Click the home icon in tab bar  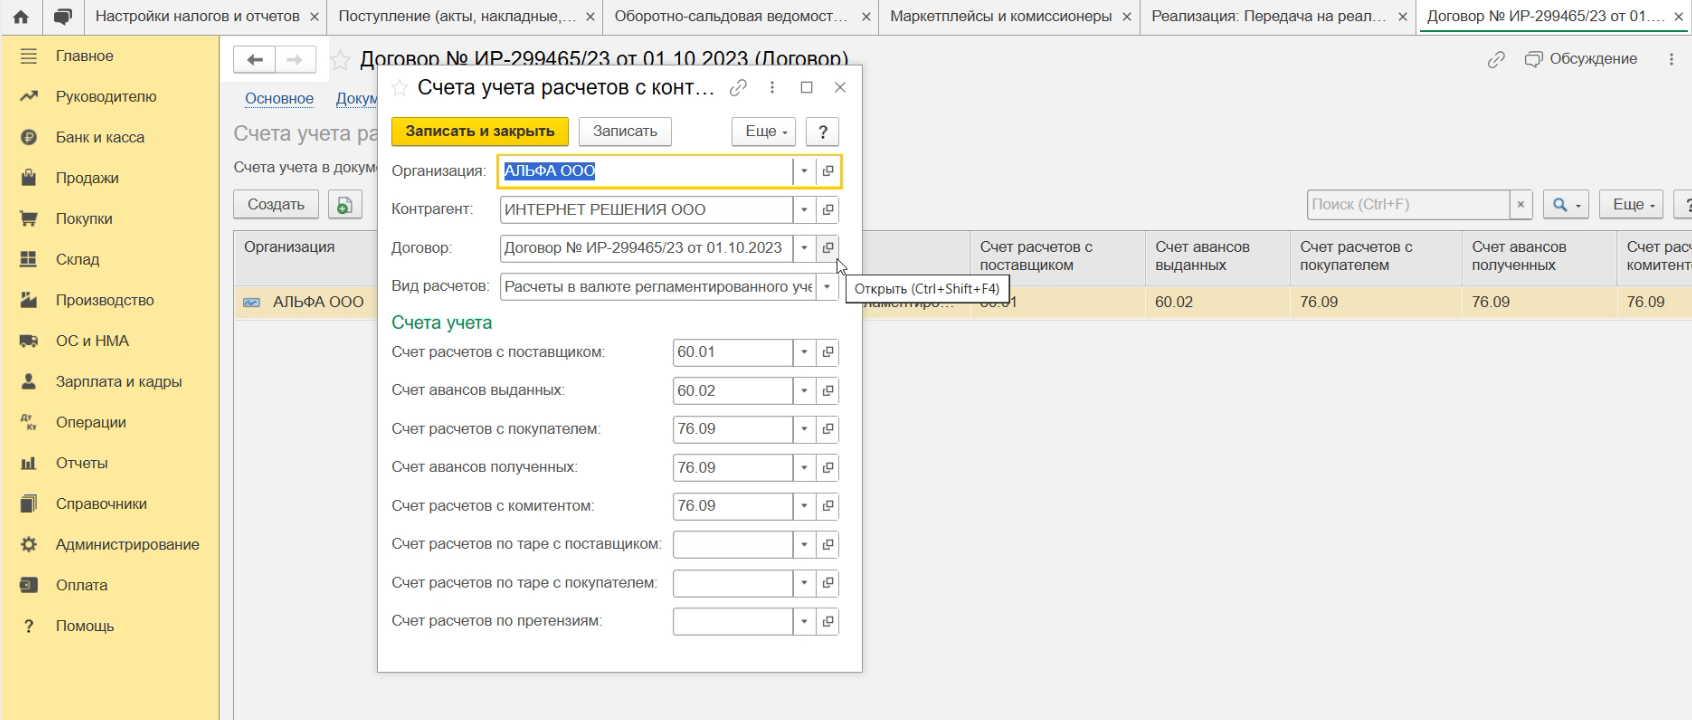point(20,17)
